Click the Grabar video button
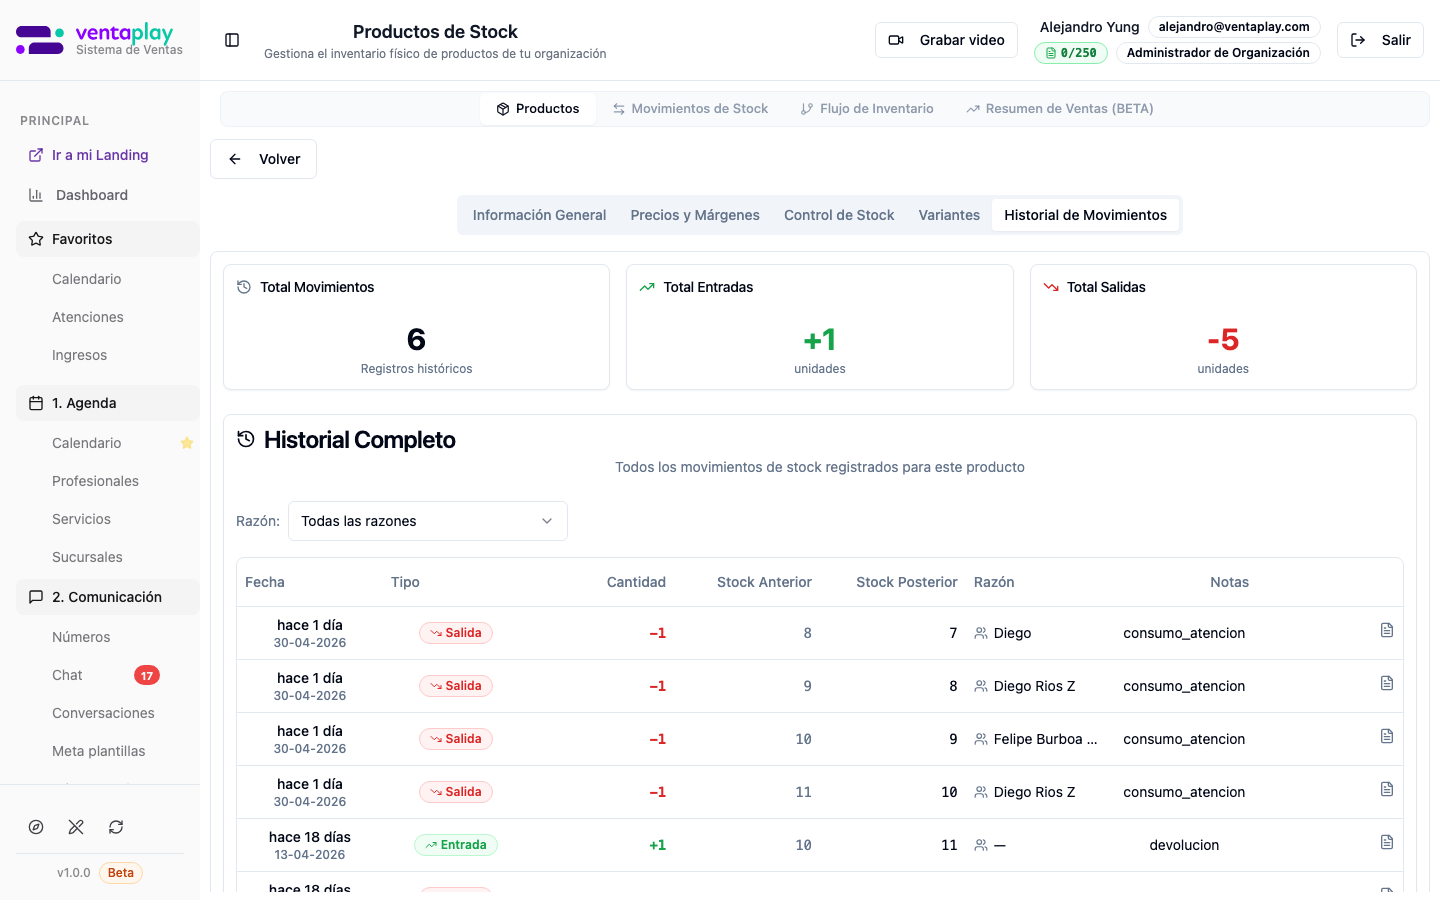Image resolution: width=1440 pixels, height=900 pixels. click(946, 40)
